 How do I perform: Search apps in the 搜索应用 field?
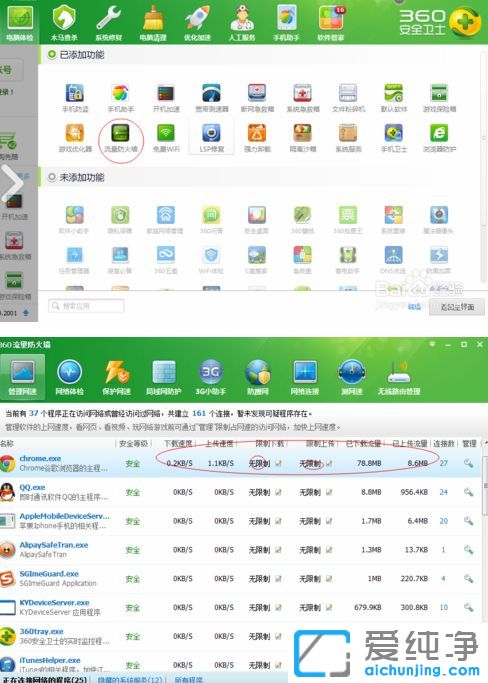click(86, 306)
